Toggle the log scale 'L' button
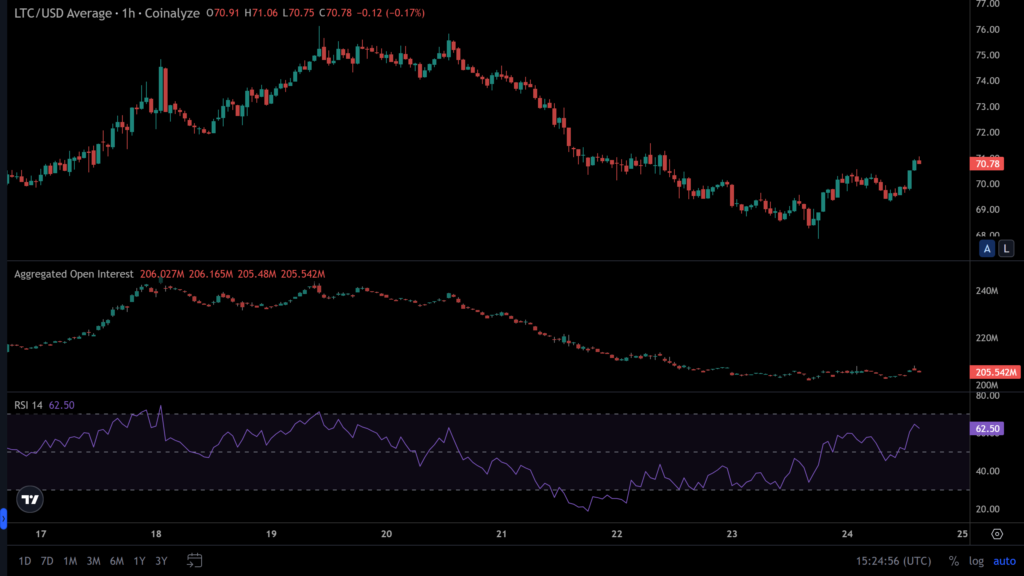1024x576 pixels. point(1005,248)
